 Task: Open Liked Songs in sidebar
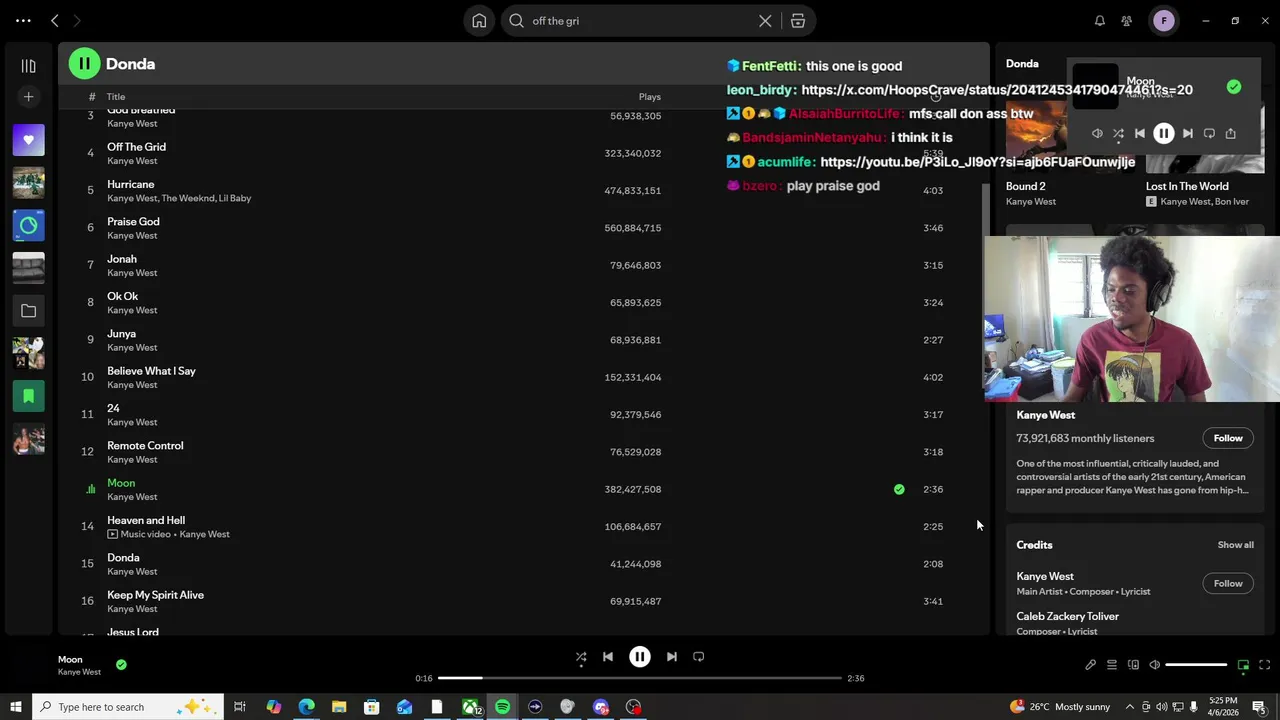click(28, 140)
